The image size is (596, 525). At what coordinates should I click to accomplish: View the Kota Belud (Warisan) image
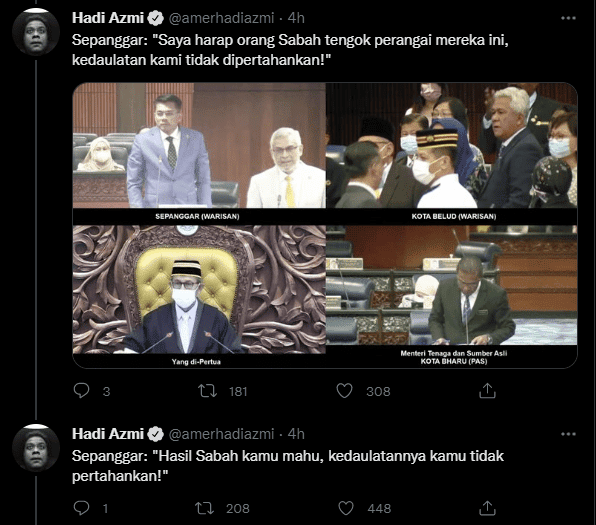(452, 153)
